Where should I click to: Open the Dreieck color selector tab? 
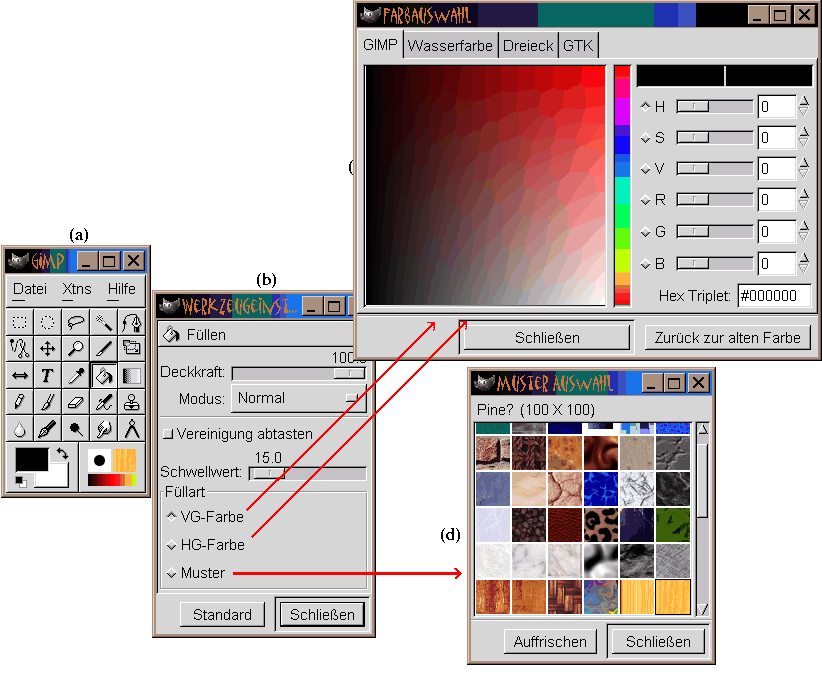coord(527,45)
